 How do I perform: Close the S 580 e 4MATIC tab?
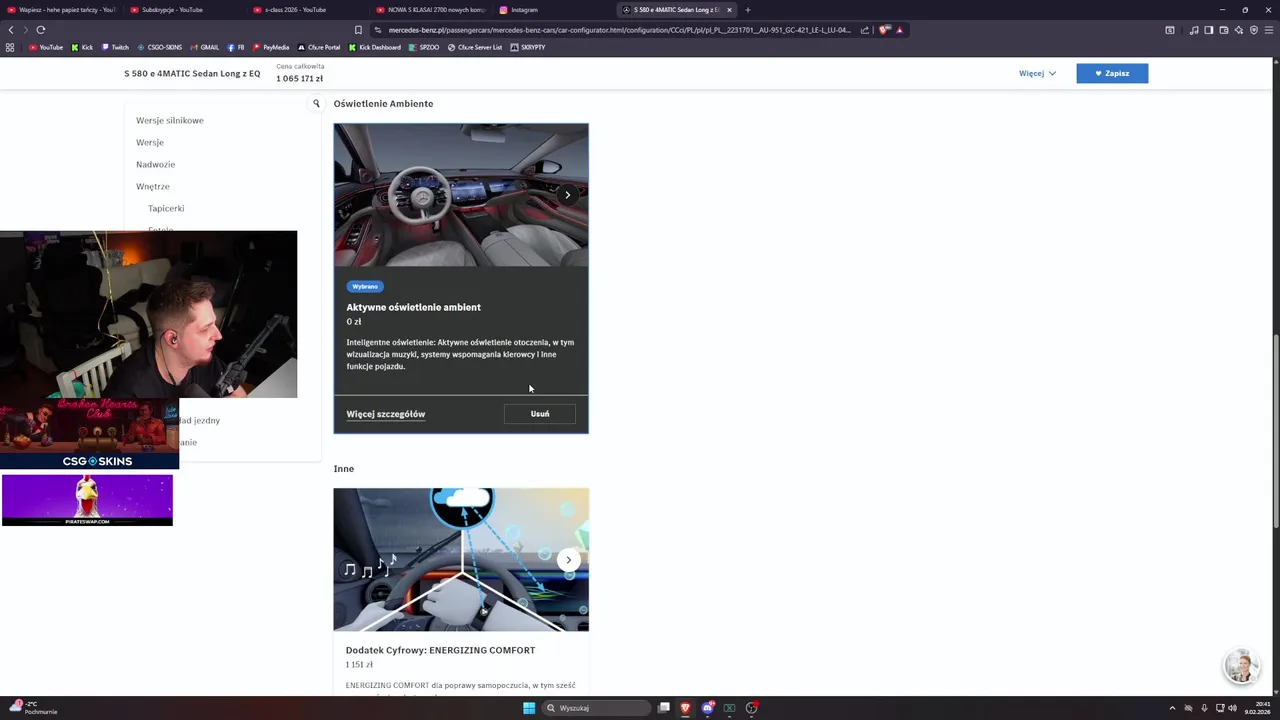729,10
